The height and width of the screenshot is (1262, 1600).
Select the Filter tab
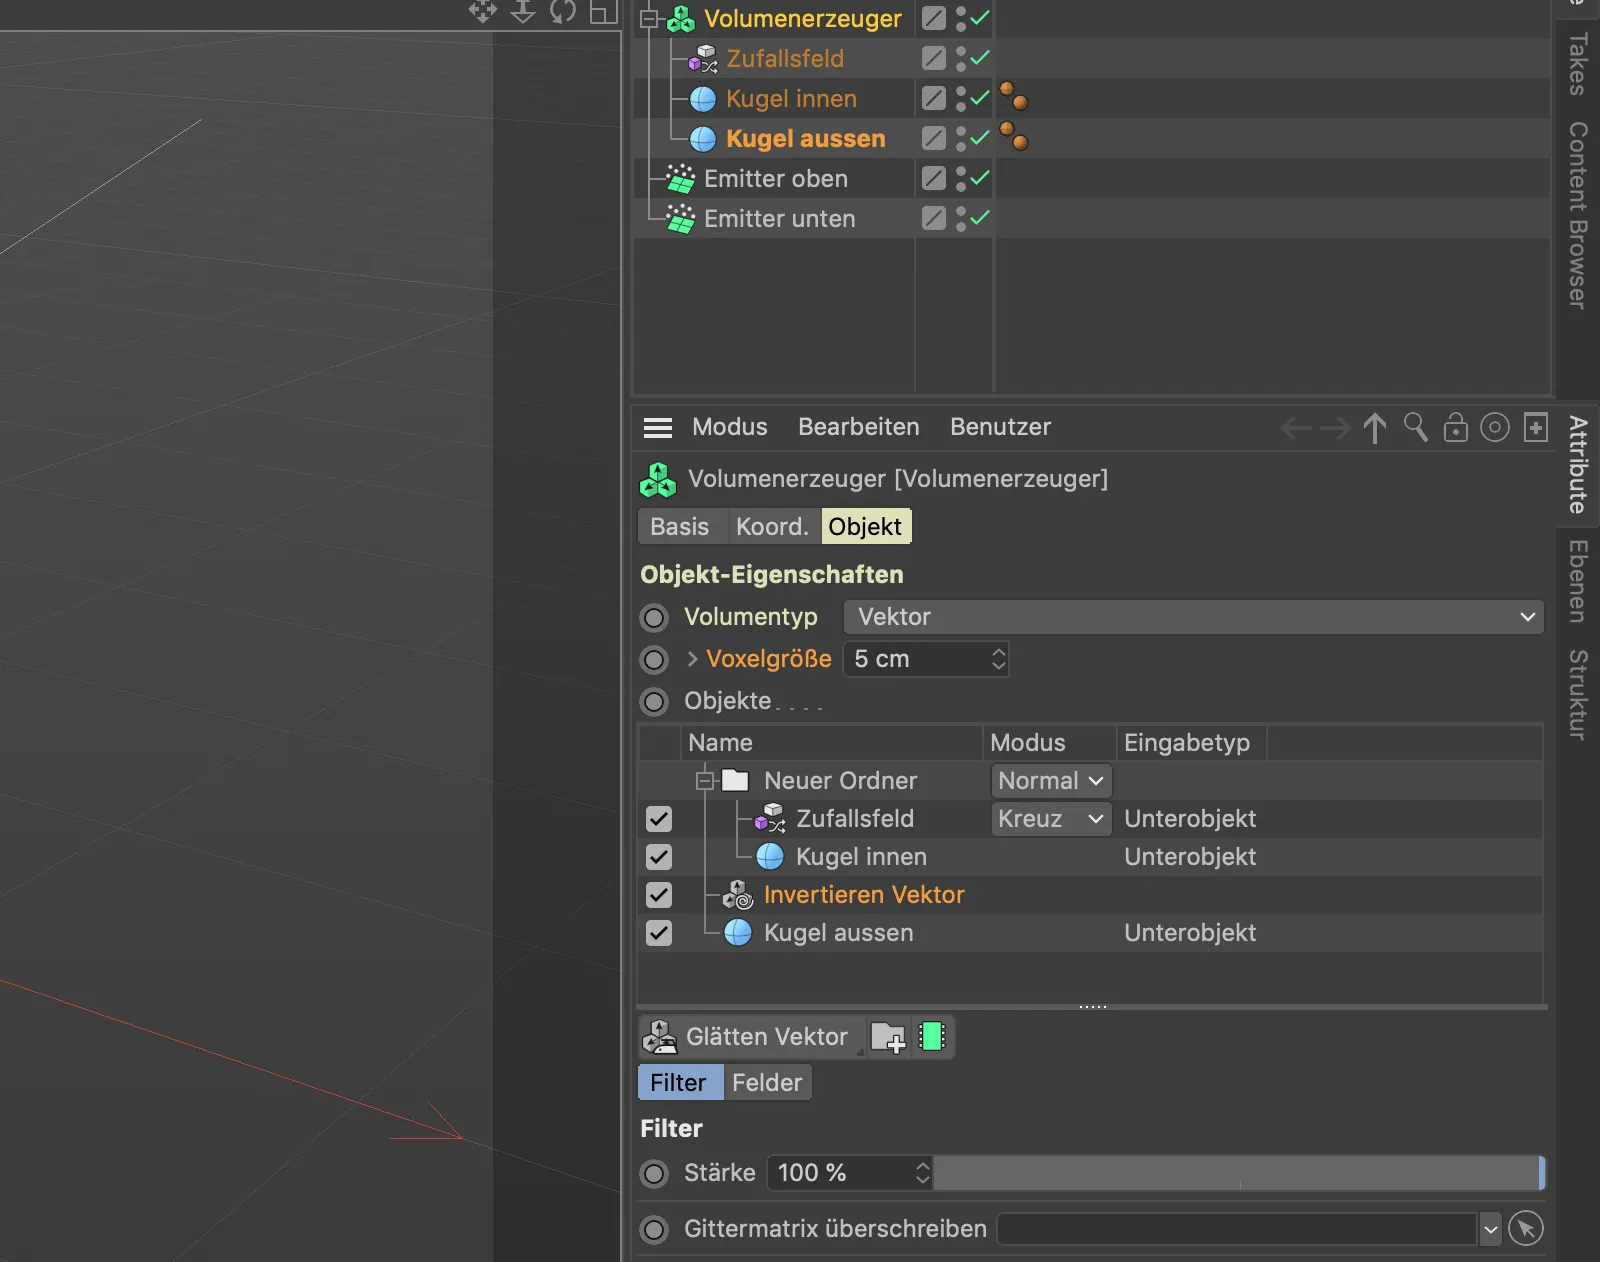point(679,1083)
